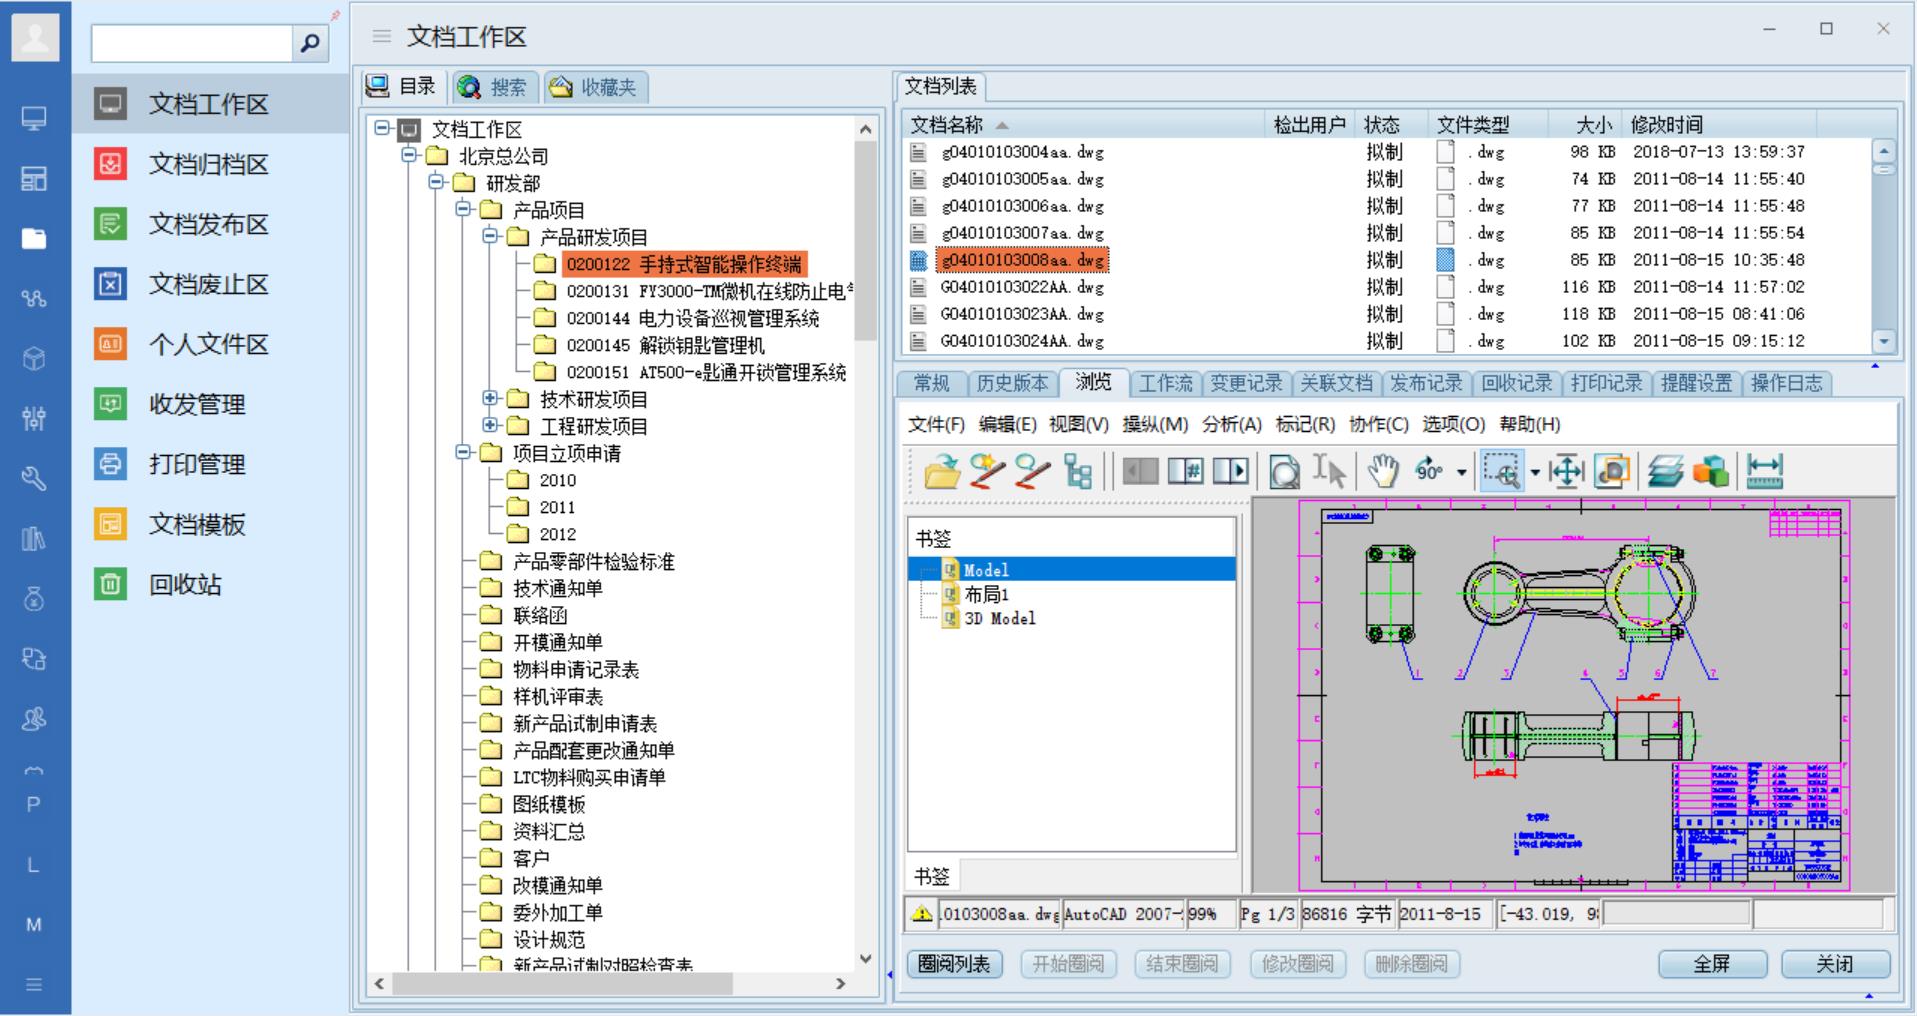Image resolution: width=1917 pixels, height=1016 pixels.
Task: Click the user avatar icon
Action: (x=35, y=37)
